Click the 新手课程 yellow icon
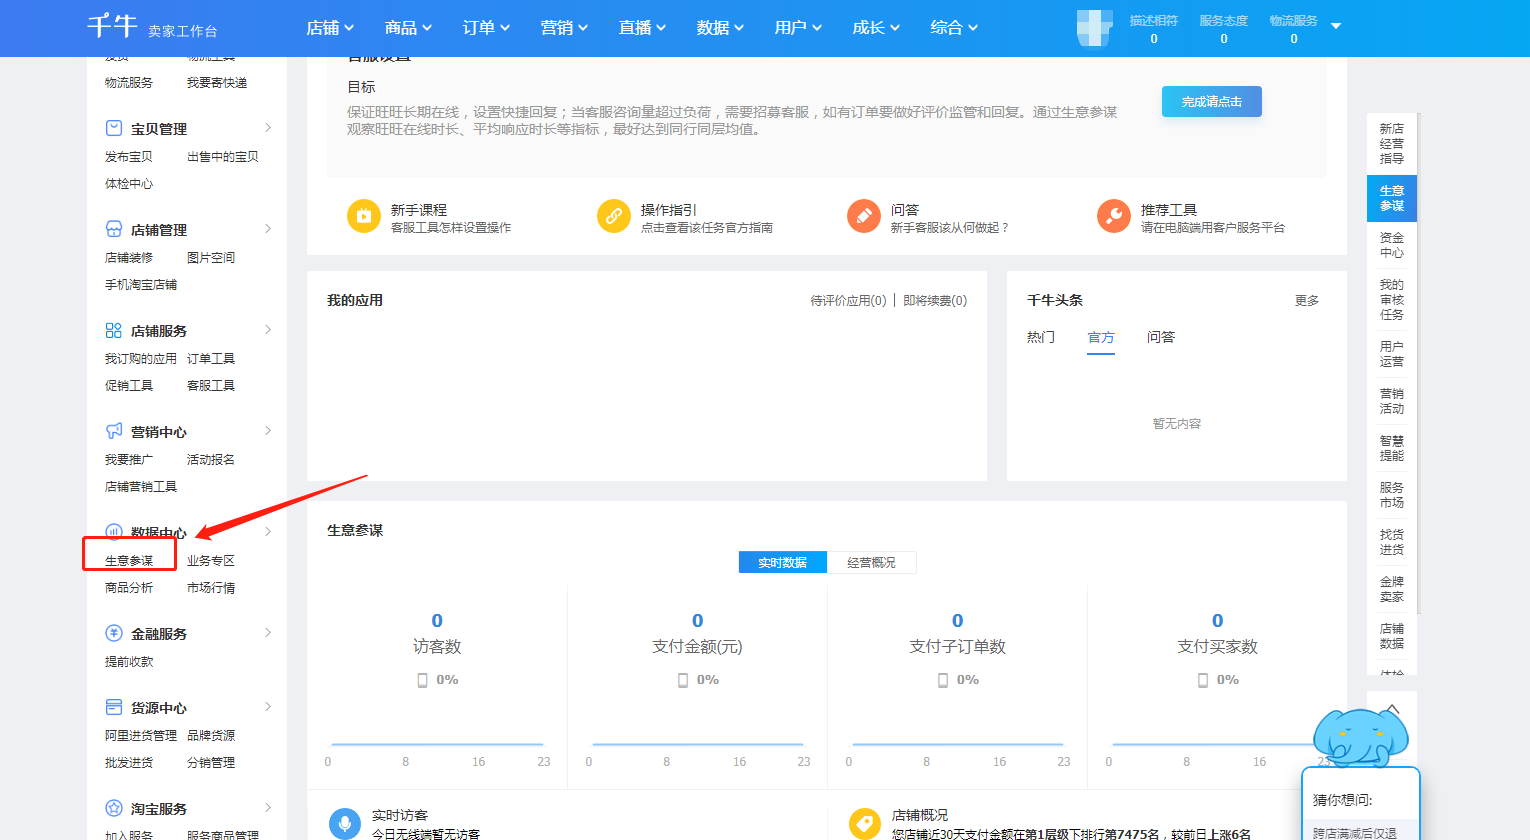This screenshot has height=840, width=1530. click(364, 216)
